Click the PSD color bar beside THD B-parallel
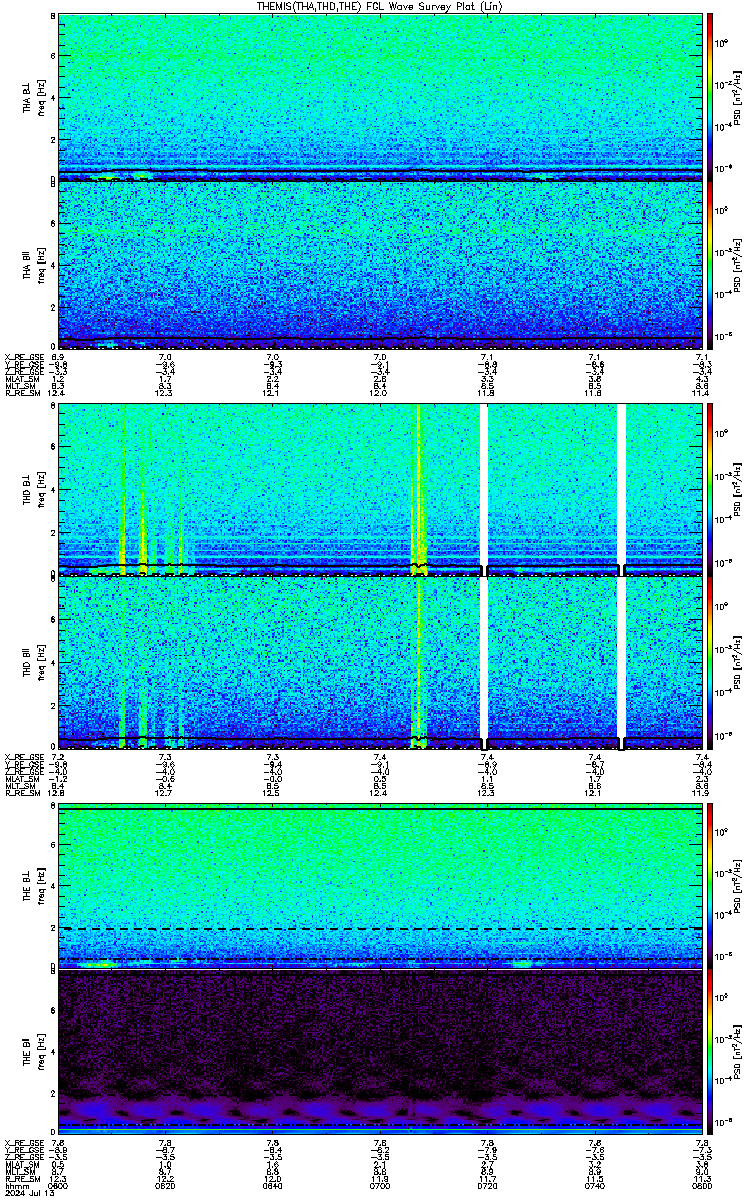Viewport: 750px width, 1200px height. 710,662
